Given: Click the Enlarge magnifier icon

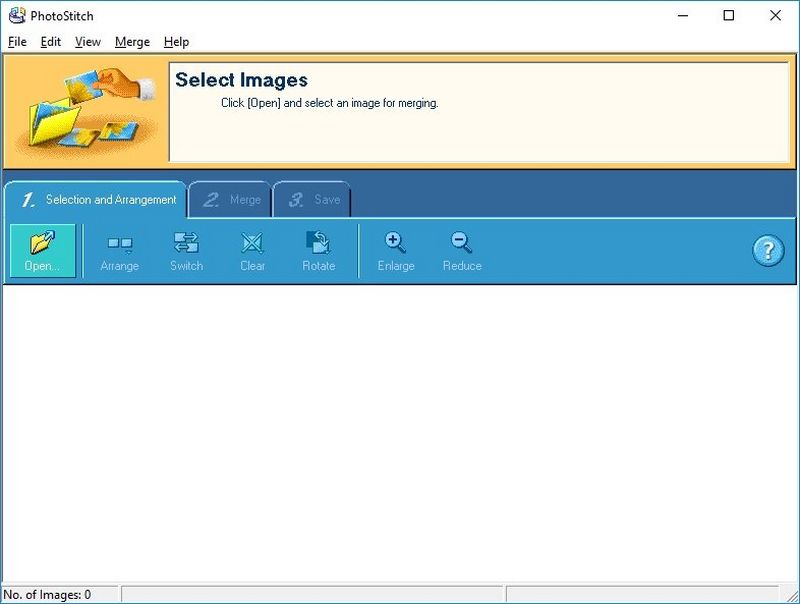Looking at the screenshot, I should pyautogui.click(x=395, y=243).
